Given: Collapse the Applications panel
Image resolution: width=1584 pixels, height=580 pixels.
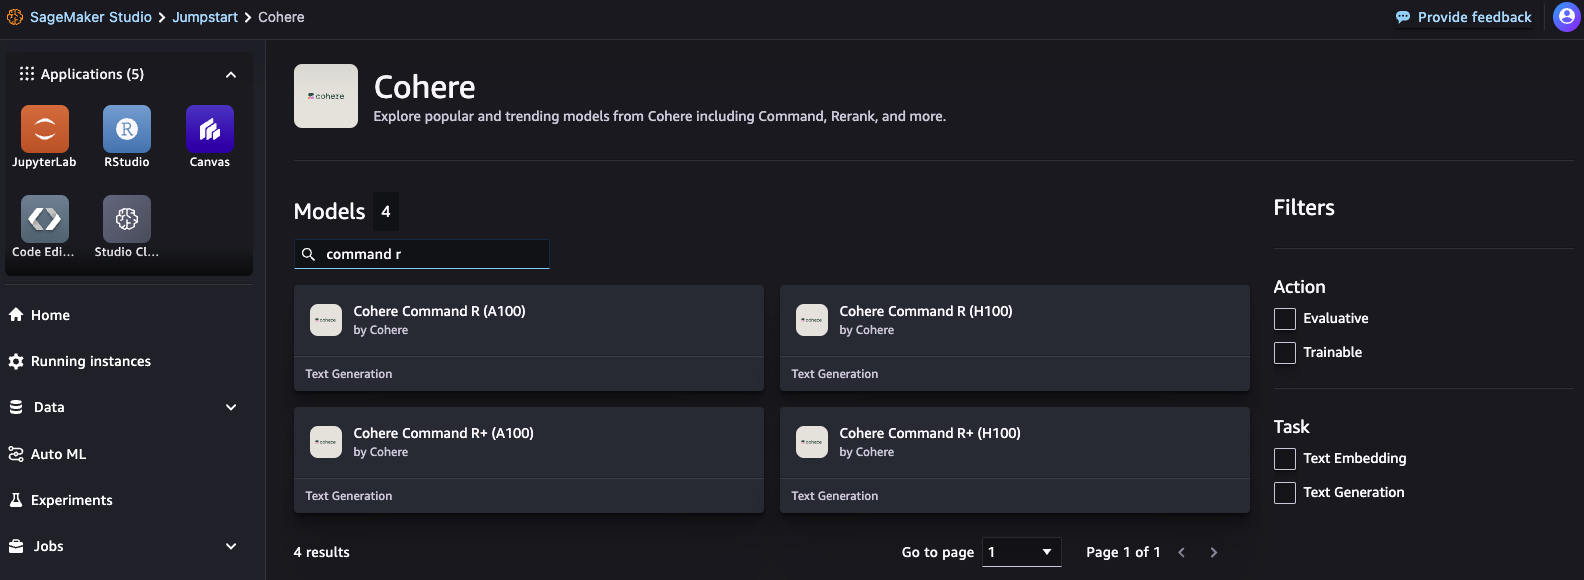Looking at the screenshot, I should click(231, 75).
